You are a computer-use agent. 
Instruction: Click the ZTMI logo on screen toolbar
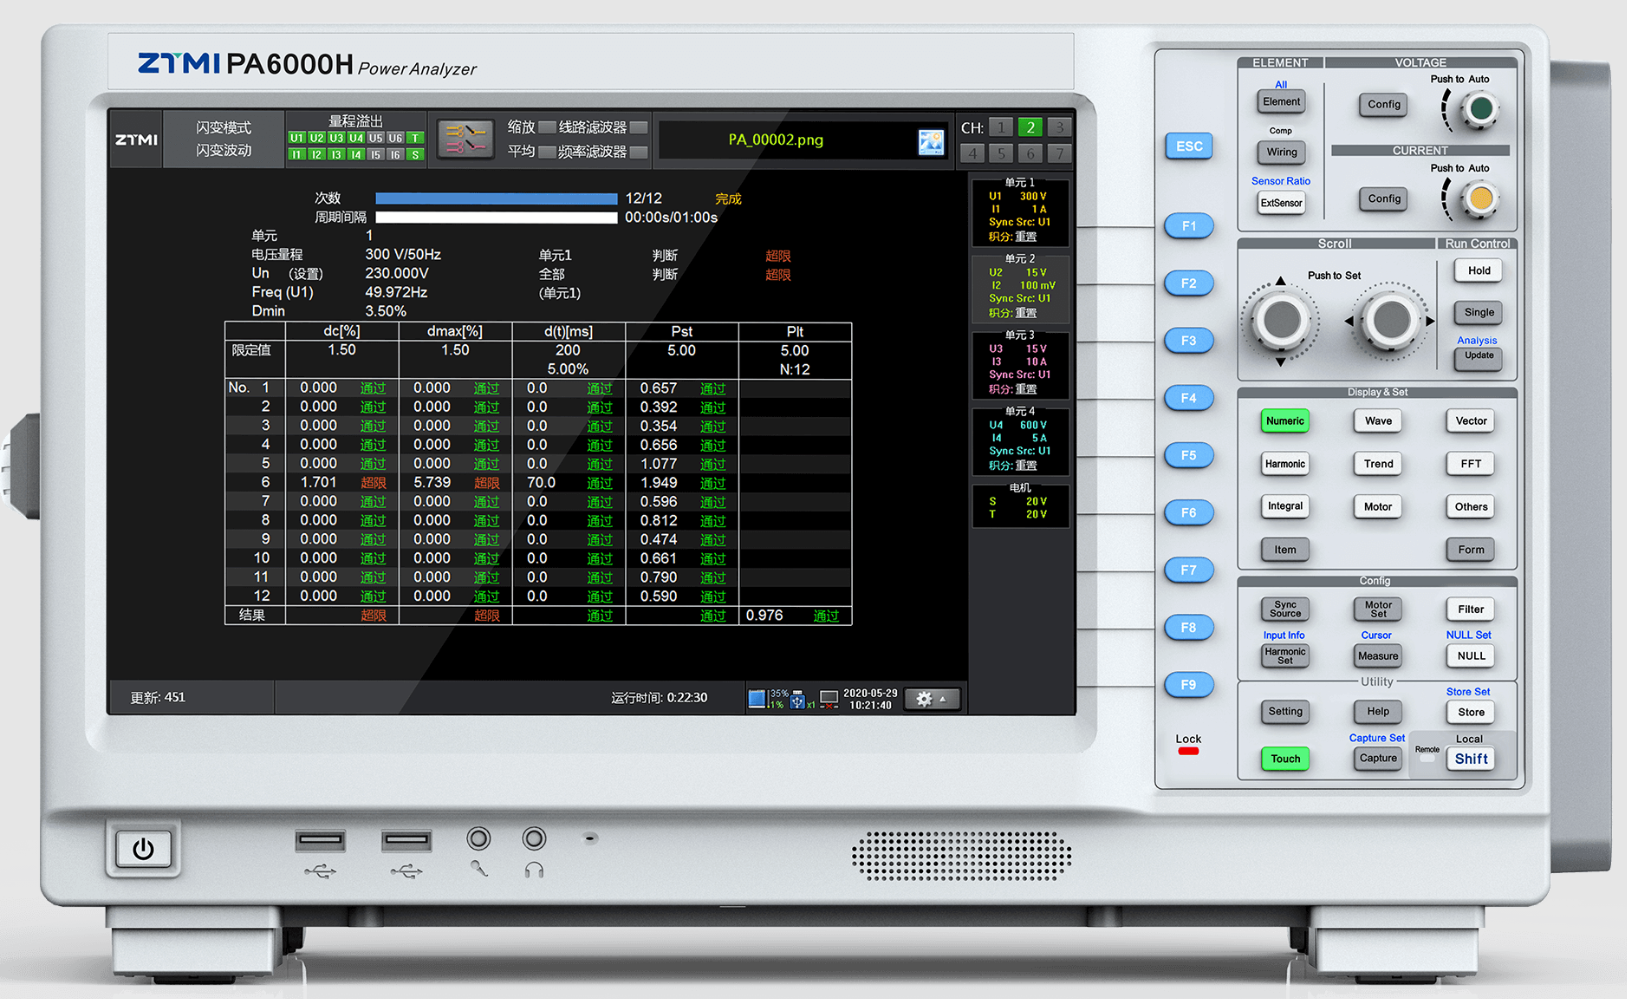[x=136, y=140]
